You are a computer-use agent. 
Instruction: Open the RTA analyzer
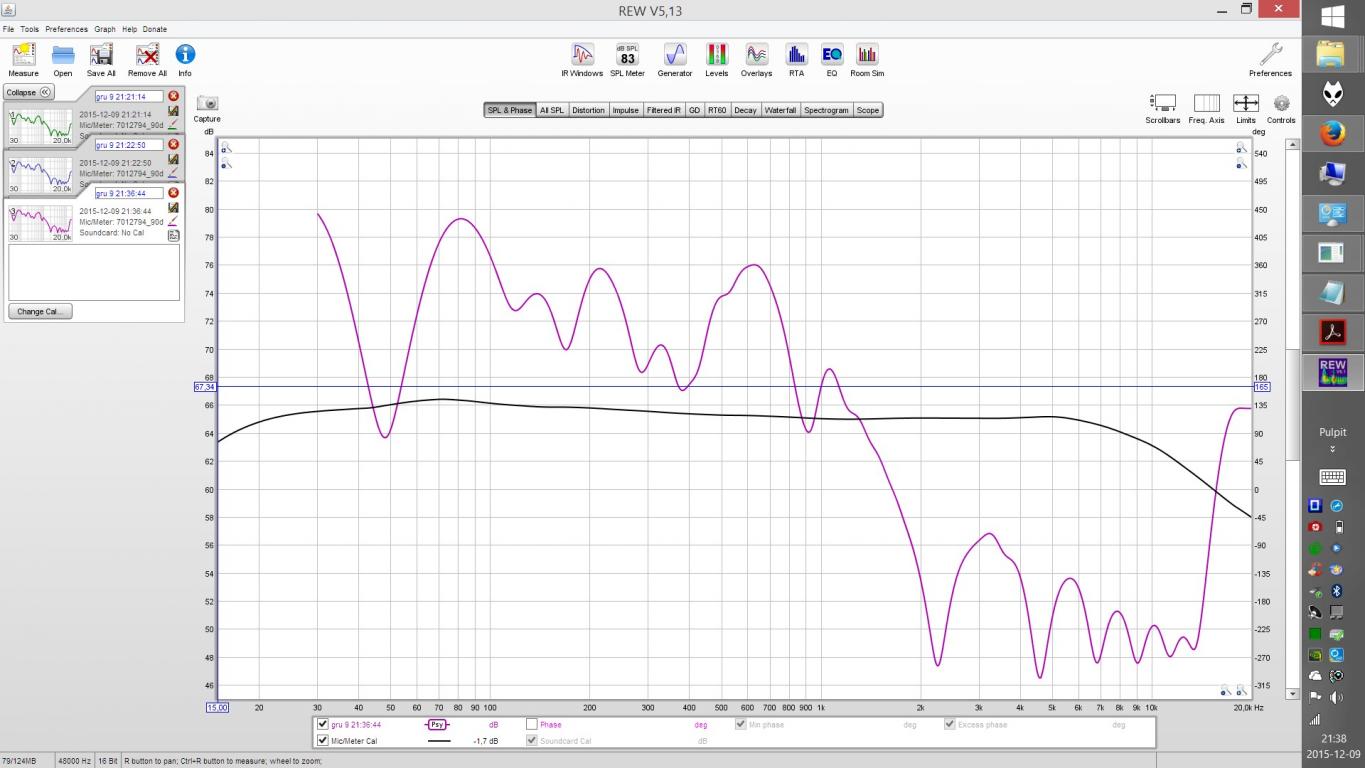pos(796,60)
